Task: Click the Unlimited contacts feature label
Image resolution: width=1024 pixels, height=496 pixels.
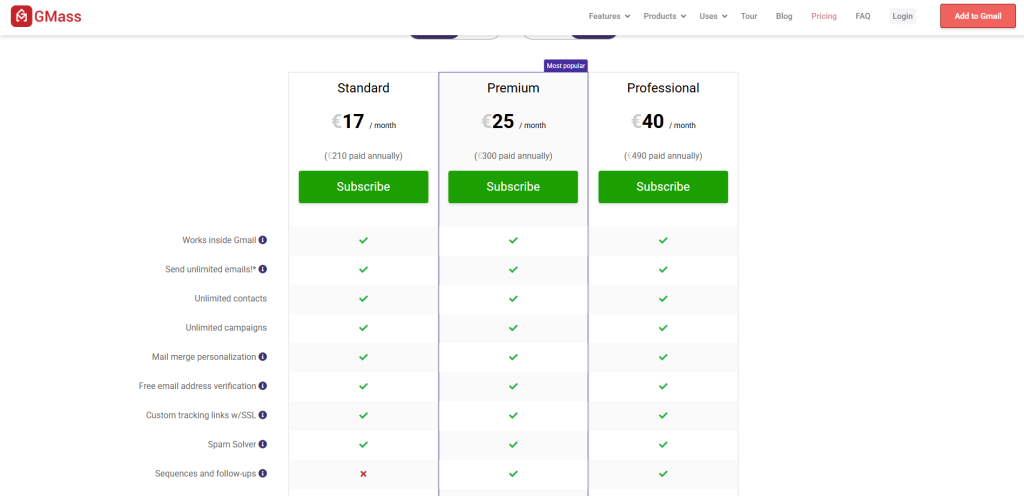Action: (x=231, y=298)
